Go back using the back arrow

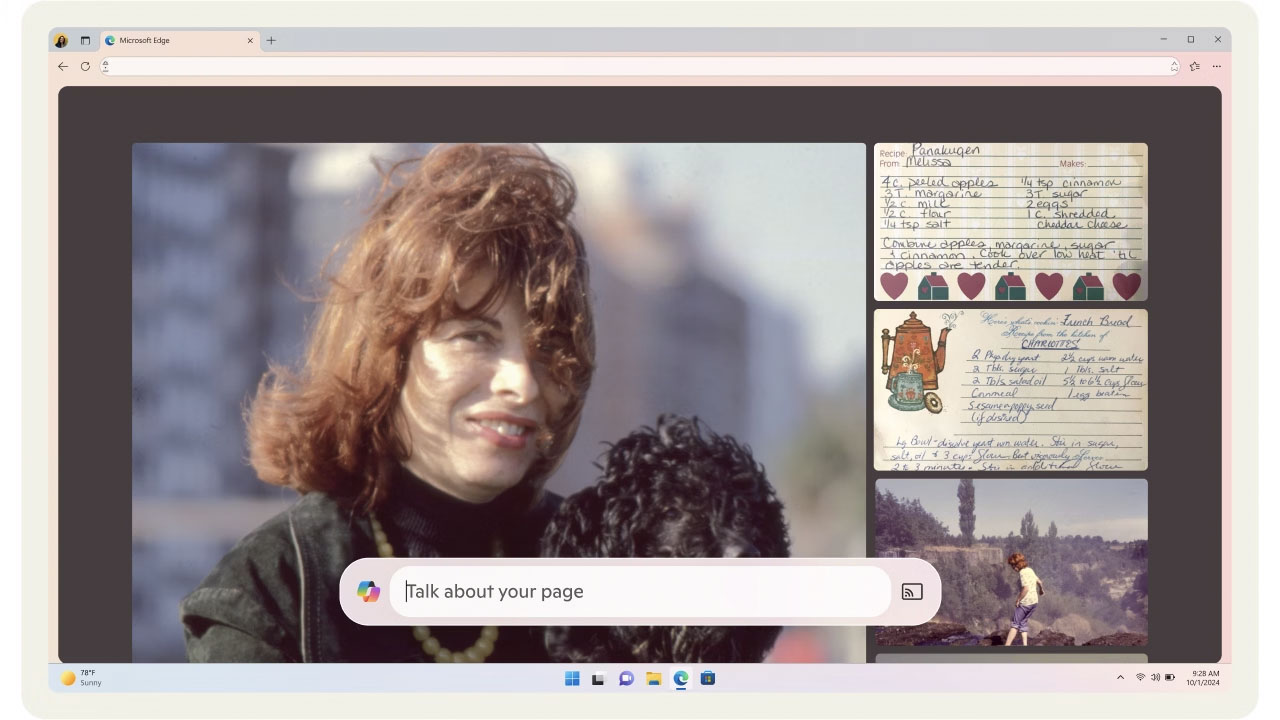[63, 66]
